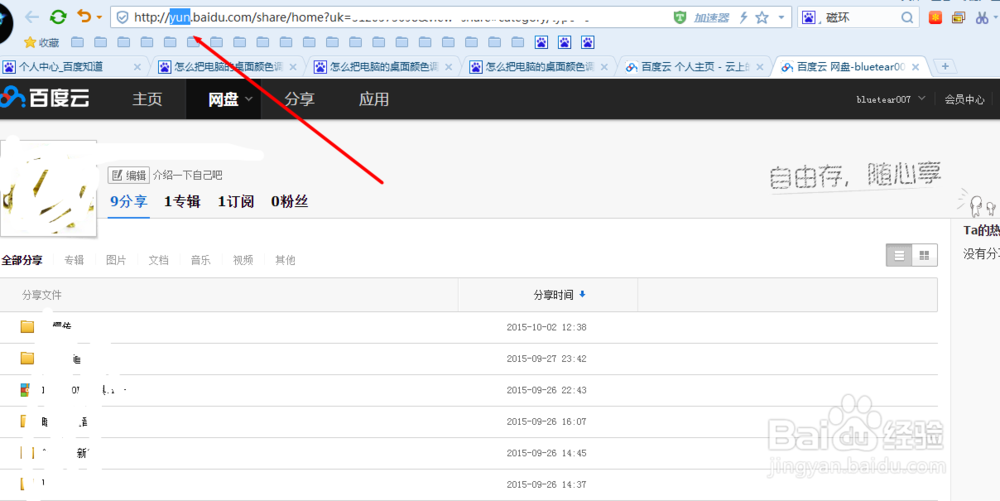Screen dimensions: 1000x501
Task: Click the 2015-09-27 23:42 timestamp
Action: point(547,358)
